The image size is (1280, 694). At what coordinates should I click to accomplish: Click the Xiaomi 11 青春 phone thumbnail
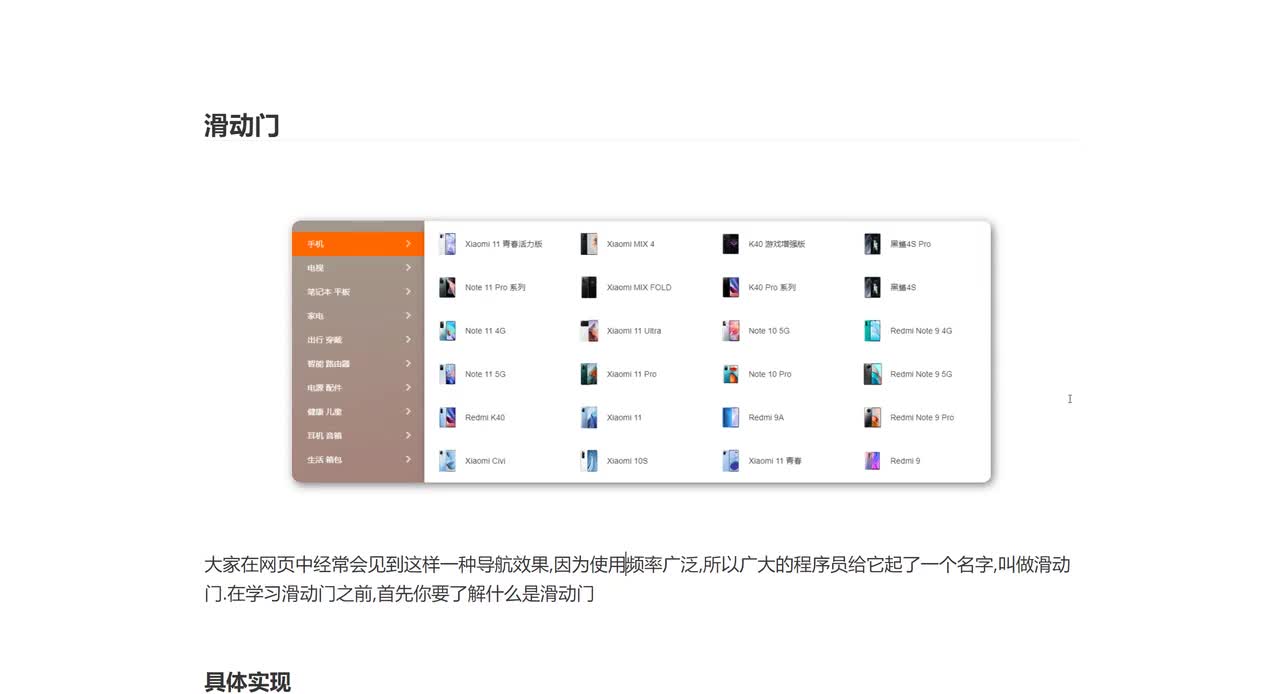[731, 461]
